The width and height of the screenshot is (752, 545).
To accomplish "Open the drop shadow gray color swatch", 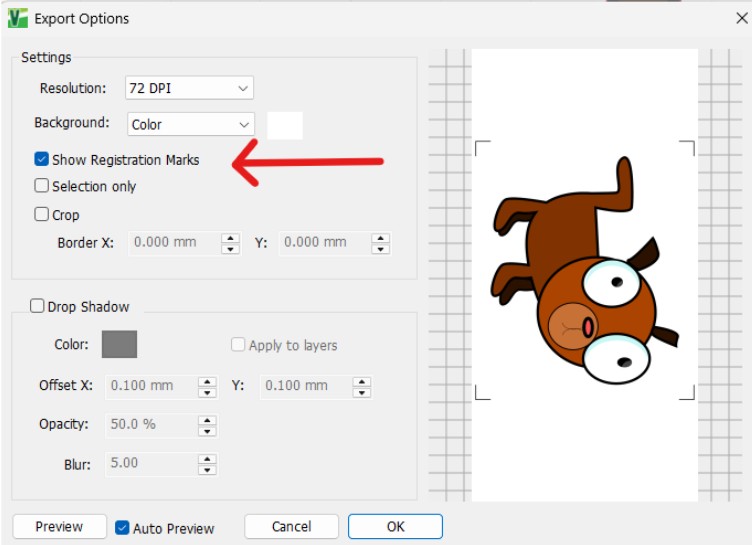I will click(x=119, y=344).
